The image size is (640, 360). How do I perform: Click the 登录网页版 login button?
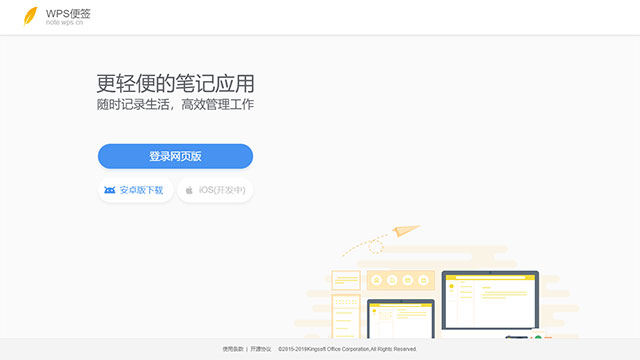pos(176,156)
